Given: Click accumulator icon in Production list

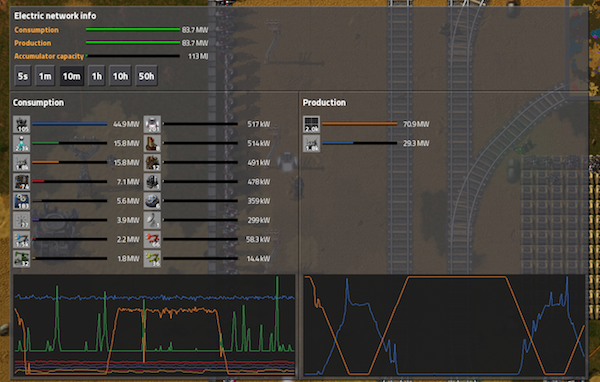Looking at the screenshot, I should pyautogui.click(x=311, y=143).
